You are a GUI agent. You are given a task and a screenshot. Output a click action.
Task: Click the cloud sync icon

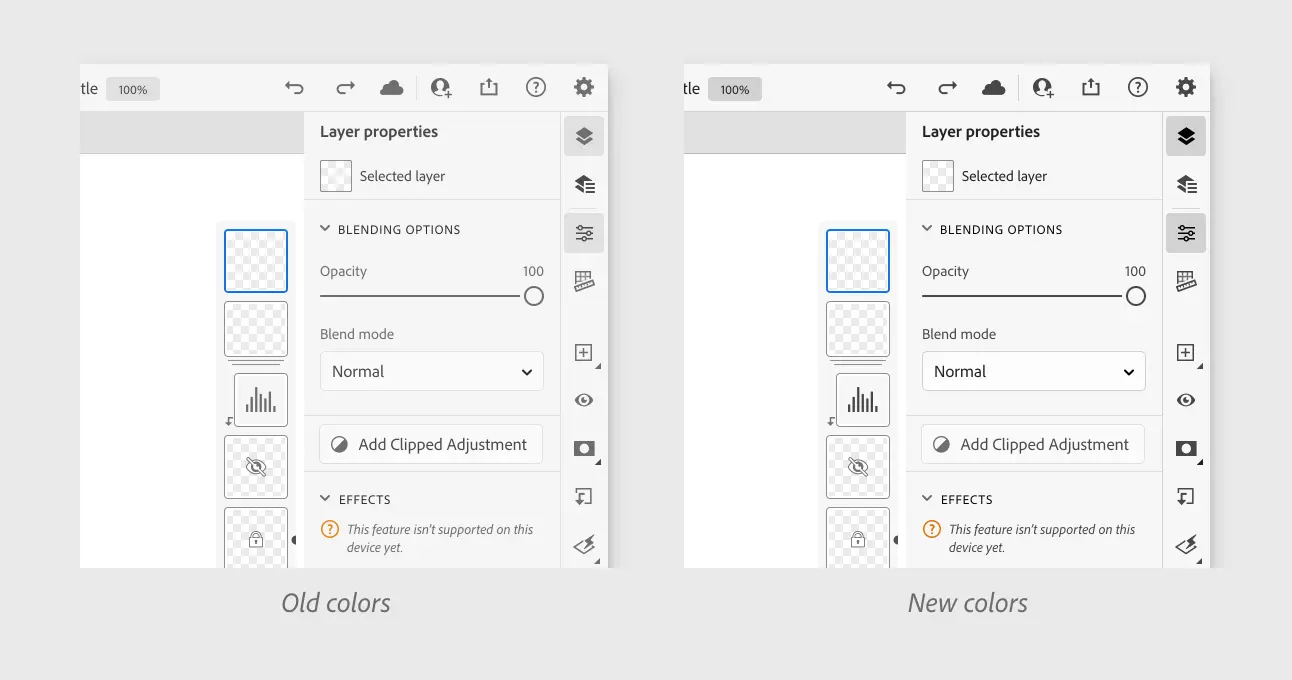[x=391, y=88]
